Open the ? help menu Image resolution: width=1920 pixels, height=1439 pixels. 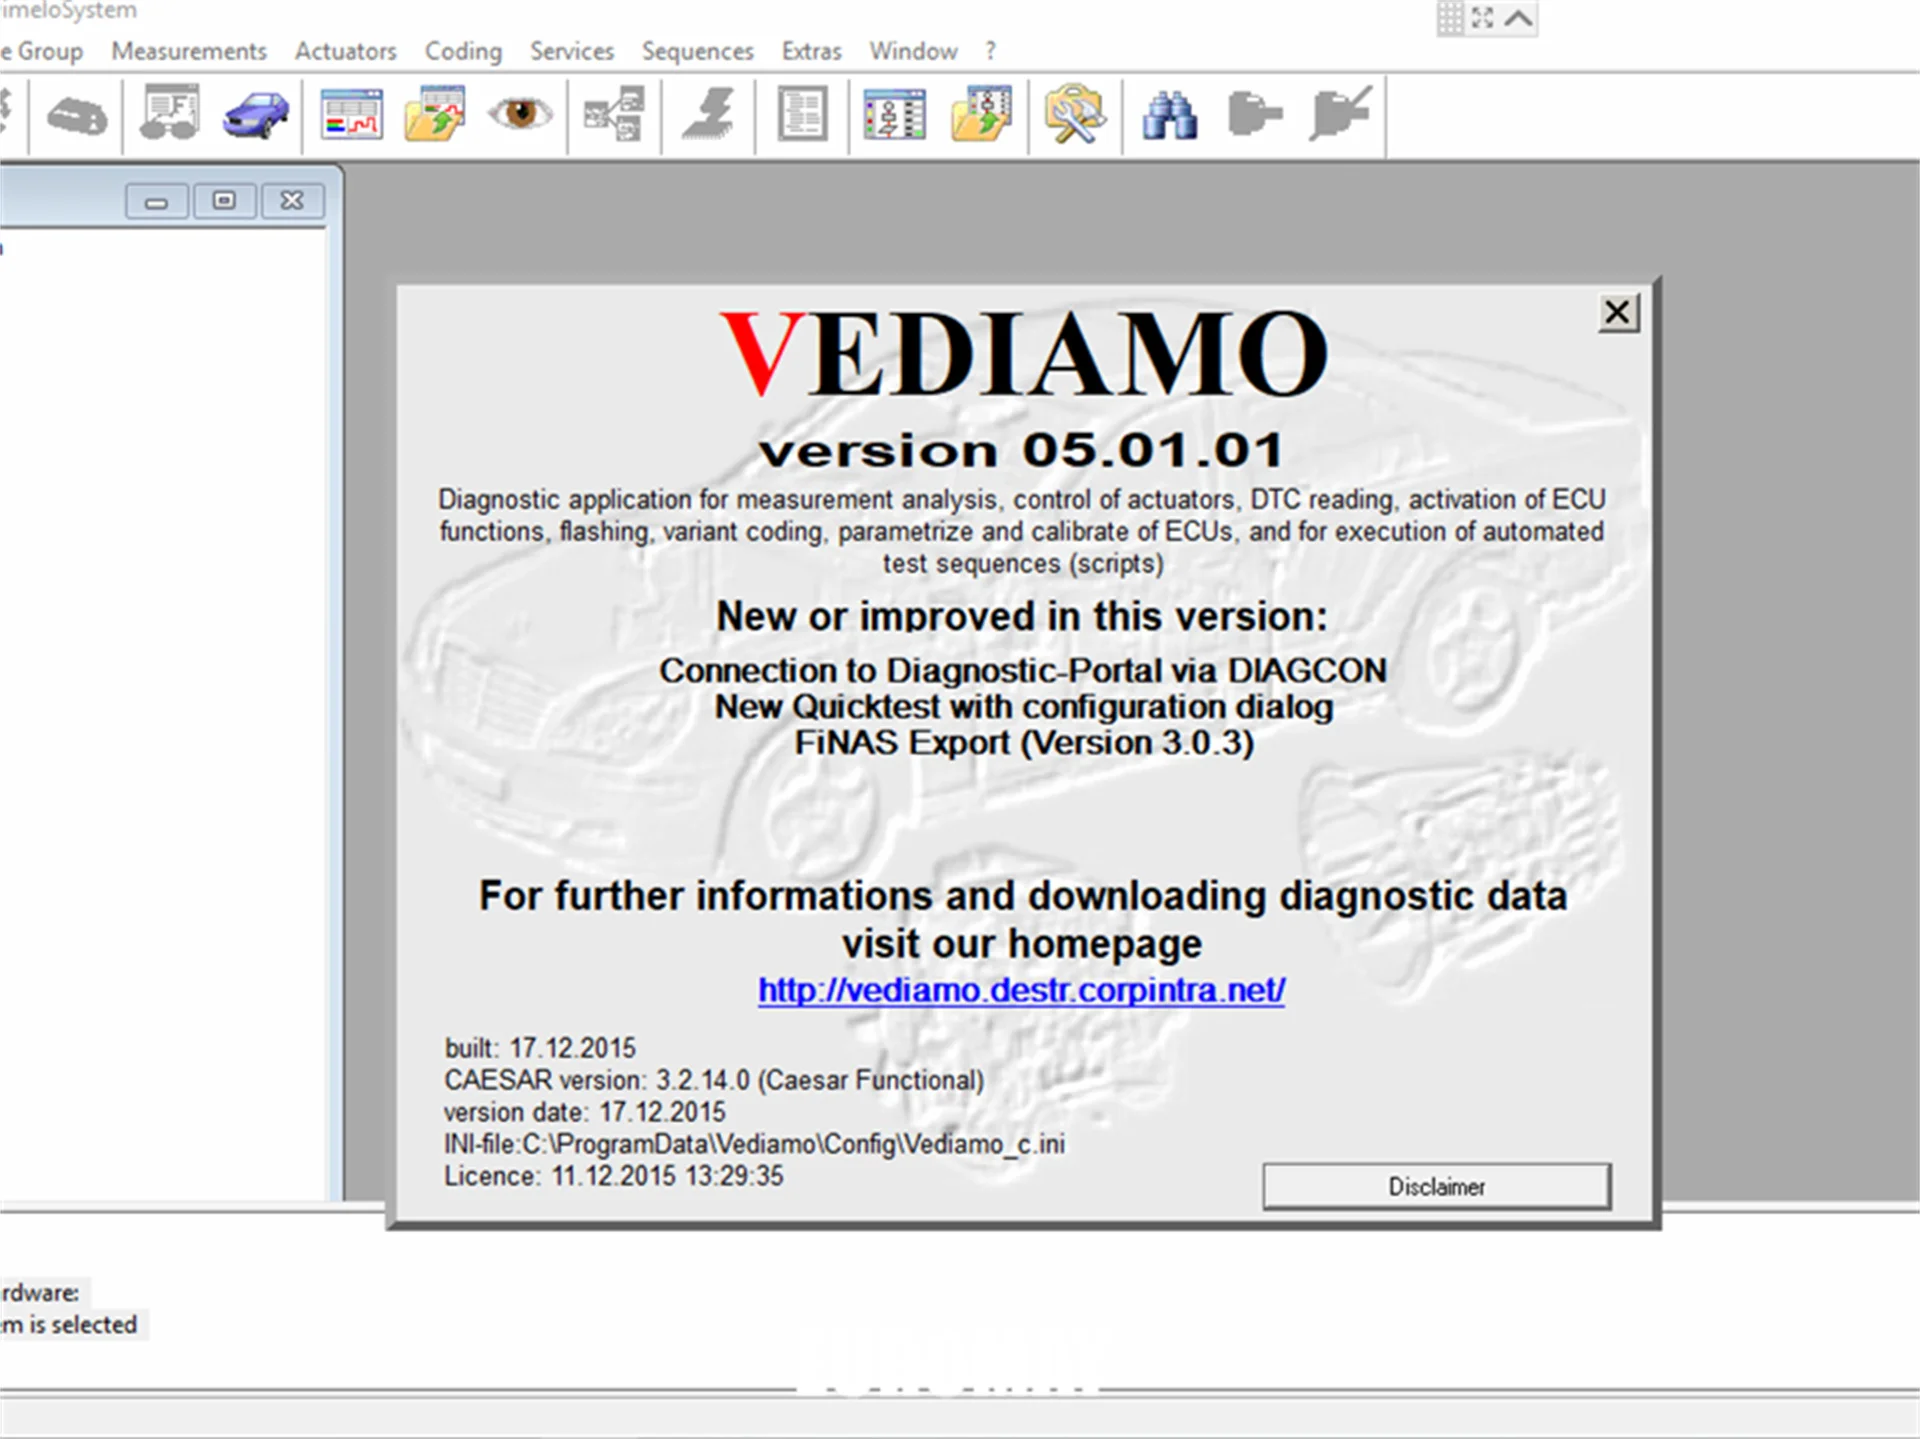click(990, 51)
